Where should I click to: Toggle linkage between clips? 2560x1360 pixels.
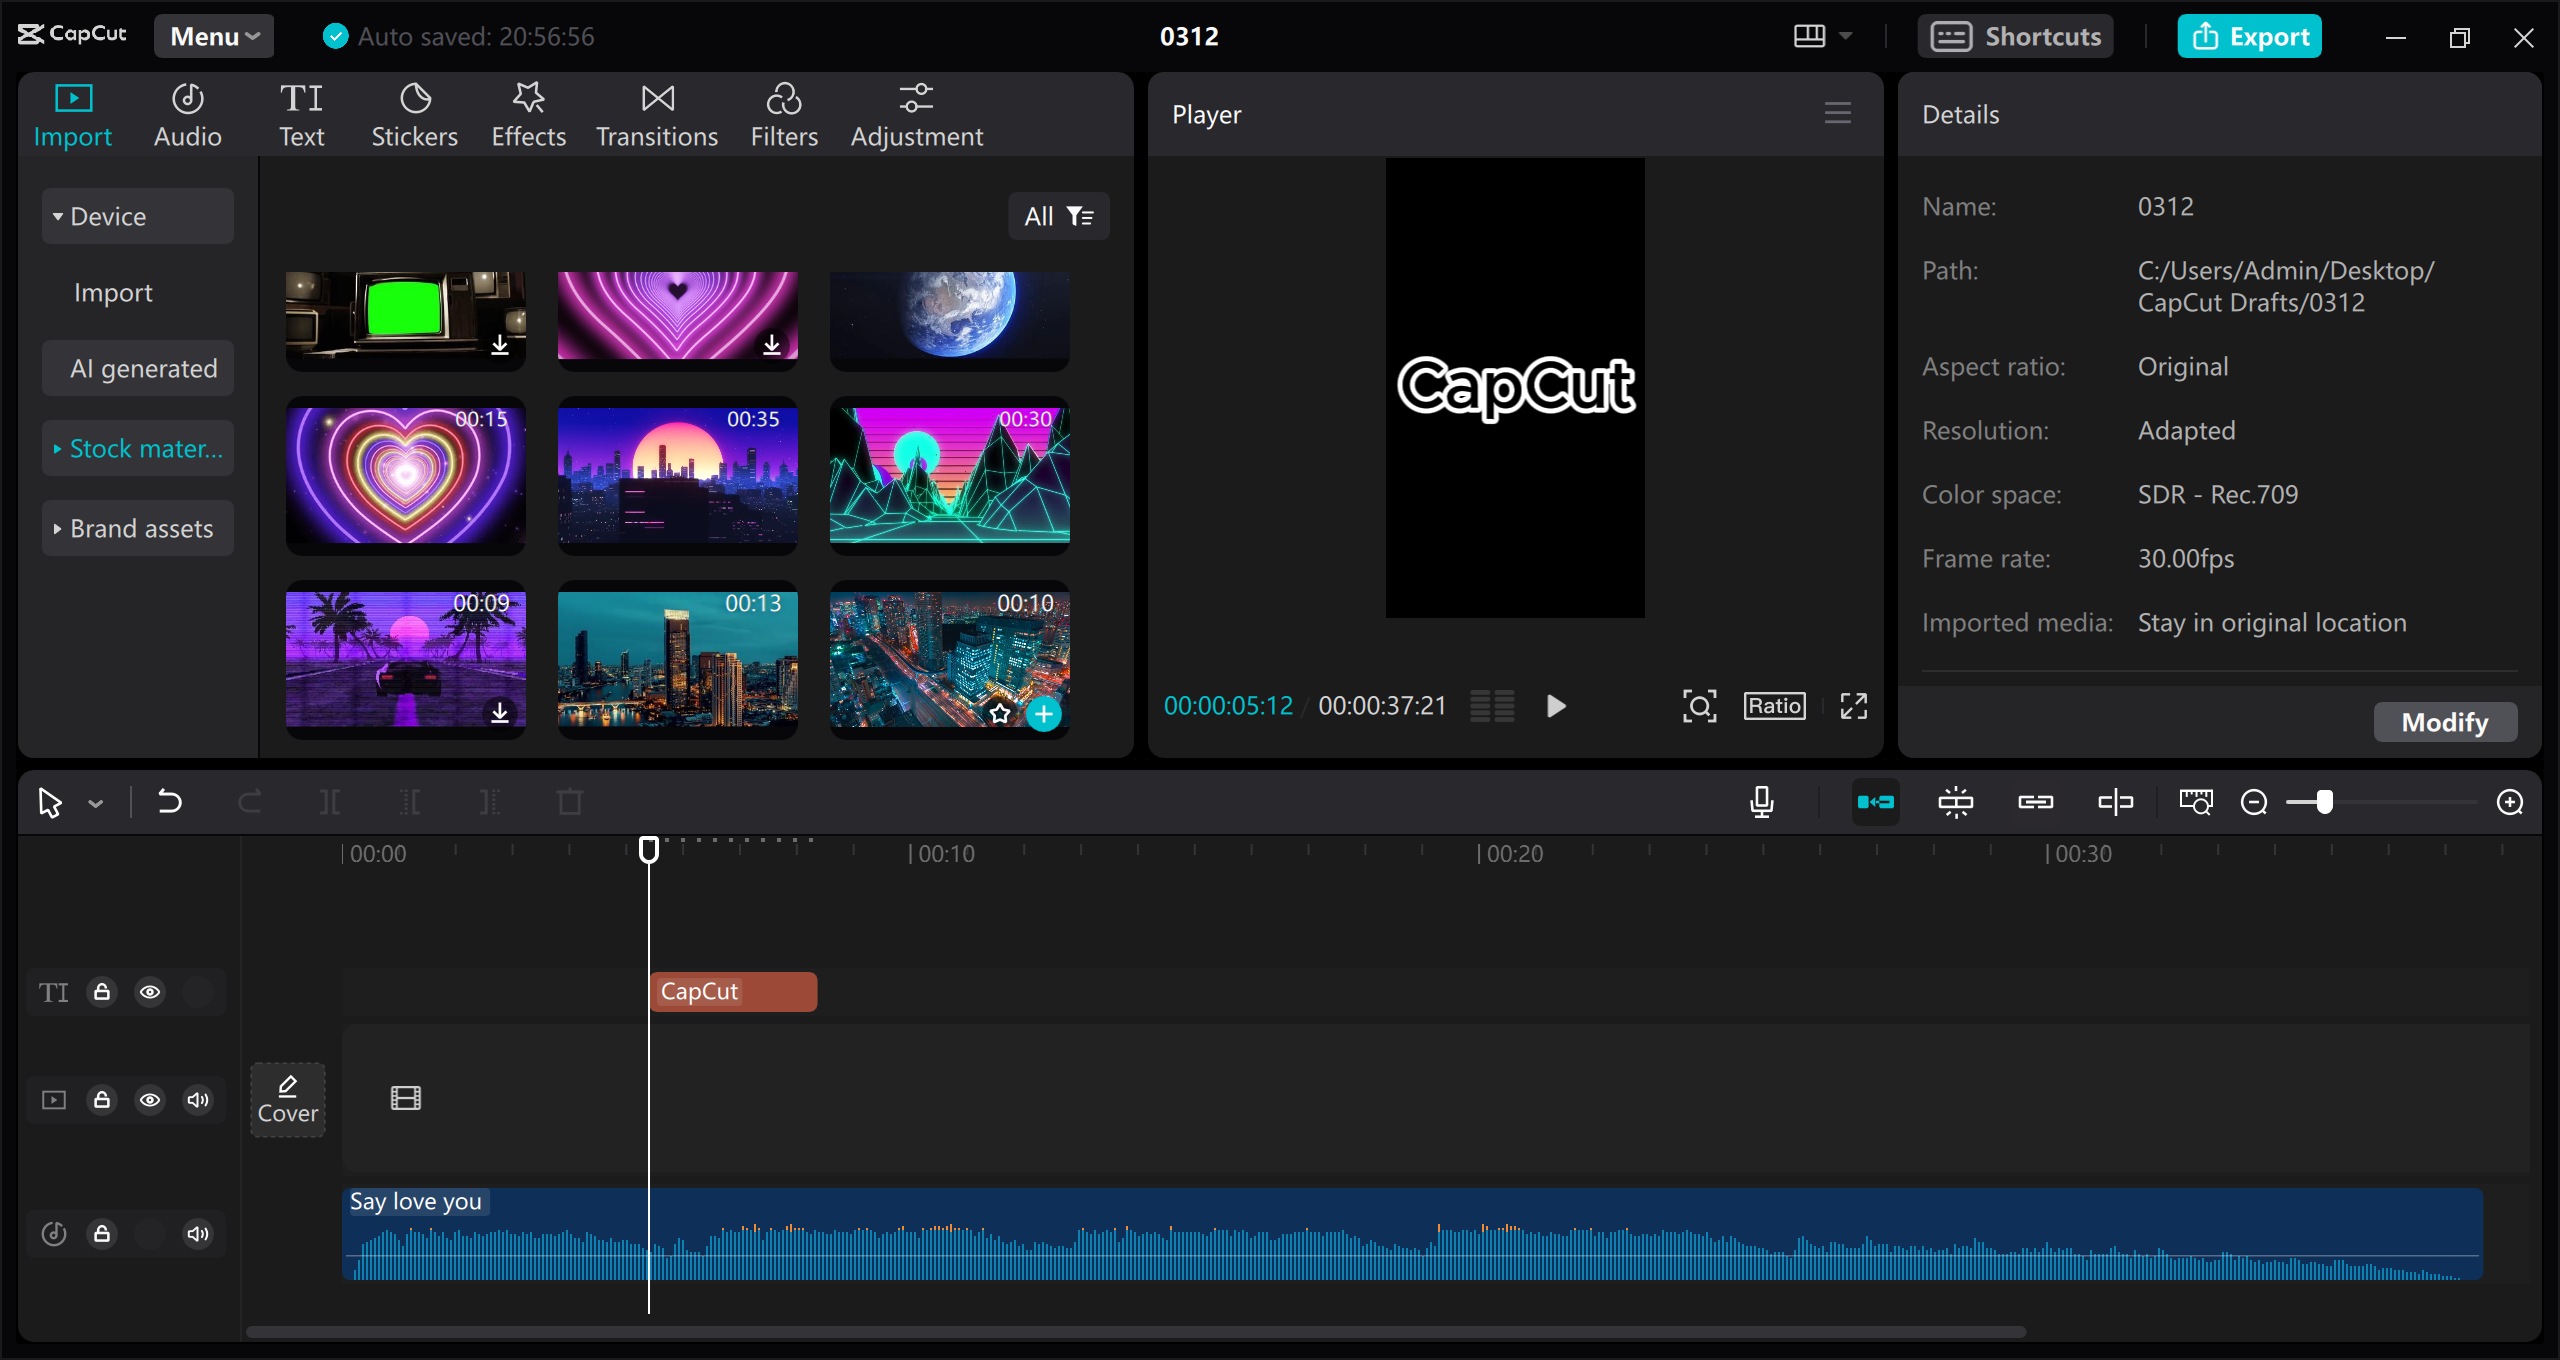[x=2036, y=802]
